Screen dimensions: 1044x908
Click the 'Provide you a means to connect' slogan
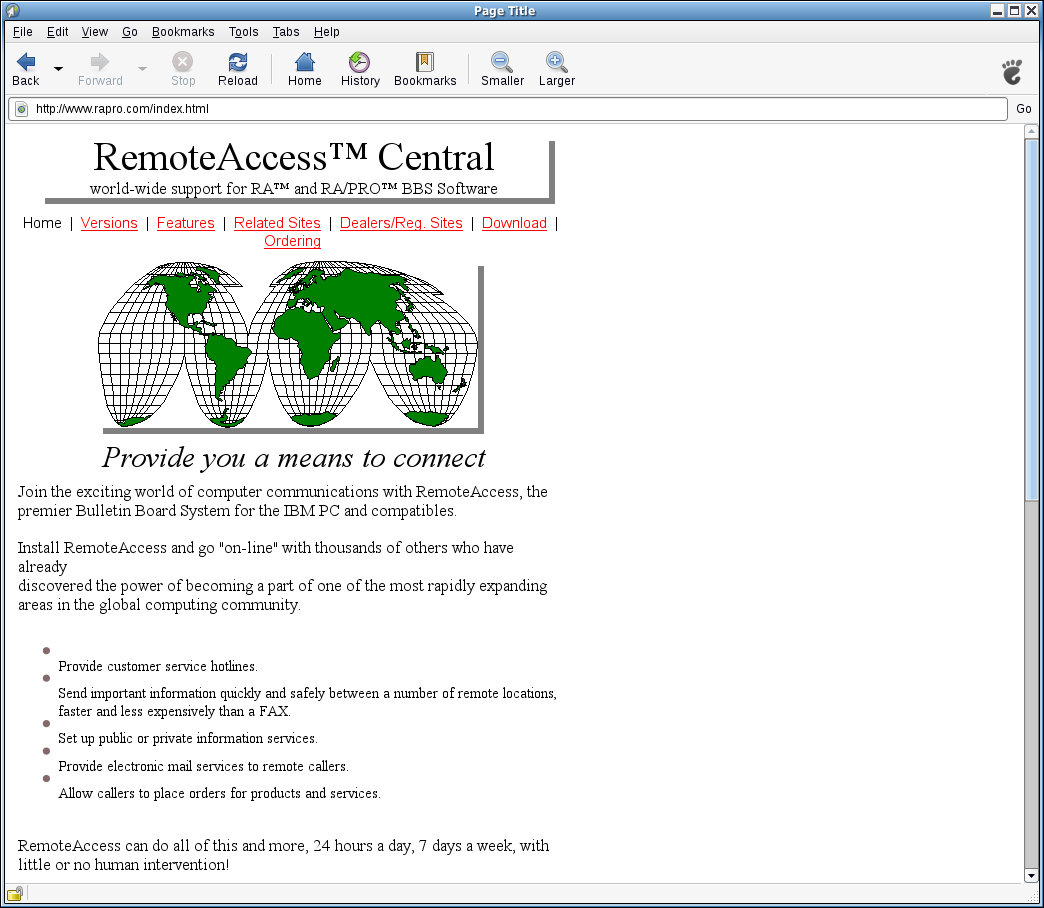click(x=294, y=458)
